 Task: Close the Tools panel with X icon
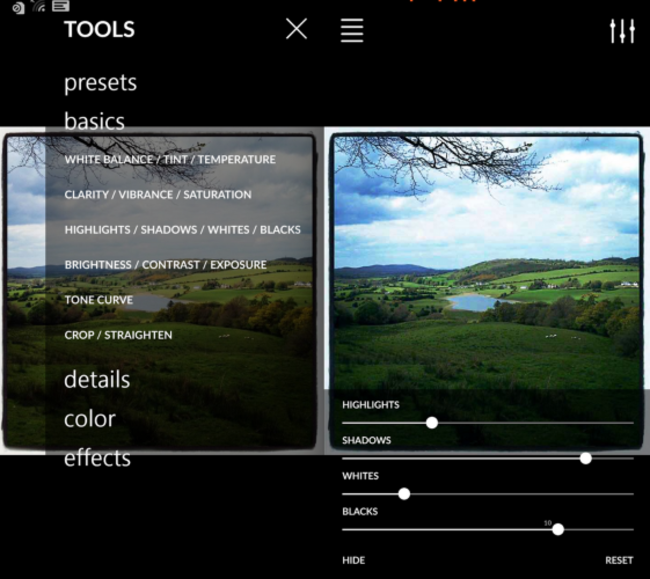click(x=296, y=29)
